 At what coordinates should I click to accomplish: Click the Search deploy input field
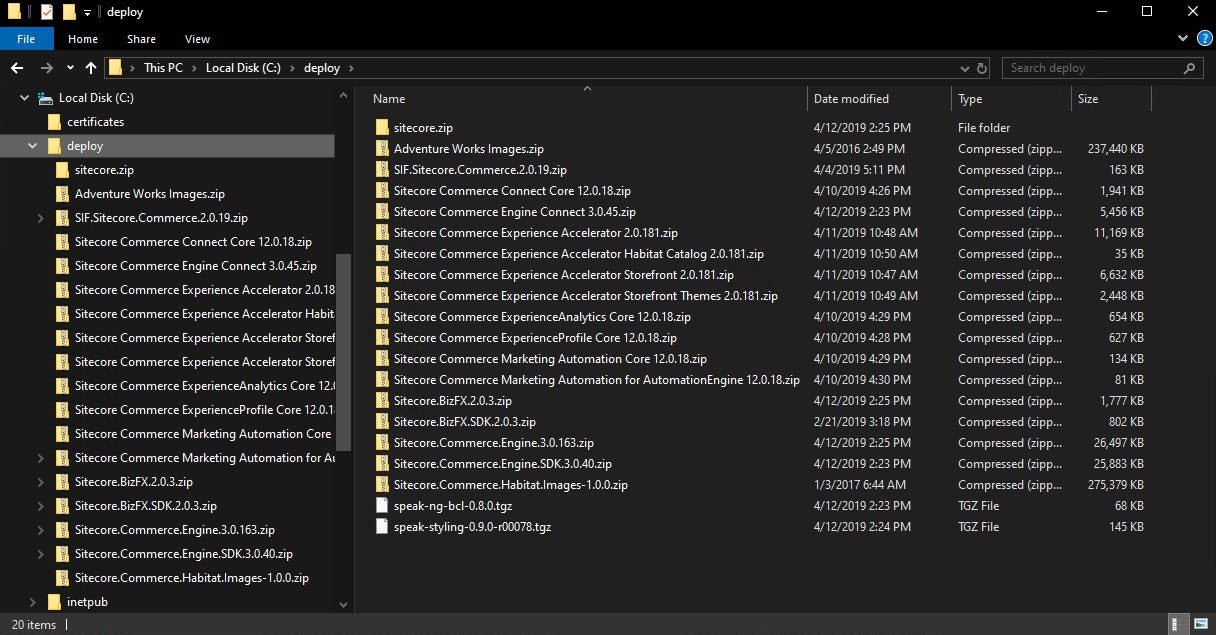1090,68
